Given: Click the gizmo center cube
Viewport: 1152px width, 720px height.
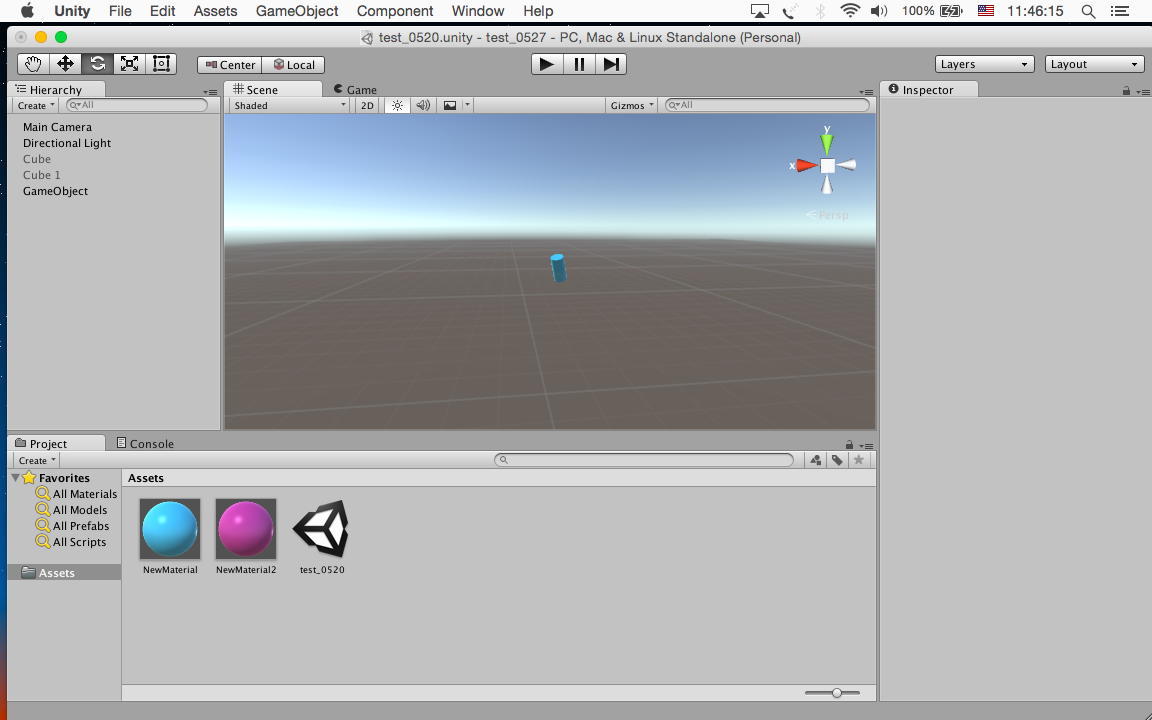Looking at the screenshot, I should coord(827,166).
